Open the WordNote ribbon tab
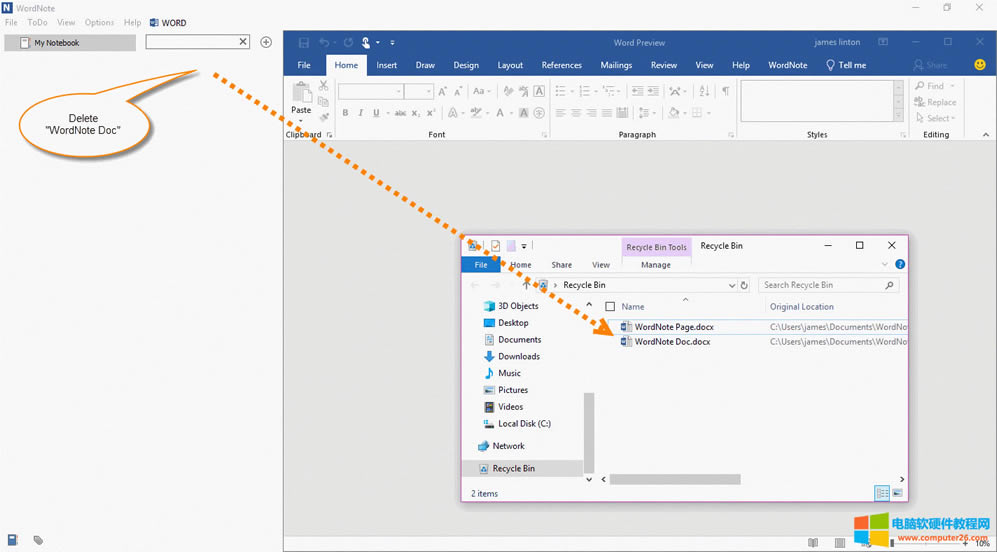 click(x=787, y=65)
